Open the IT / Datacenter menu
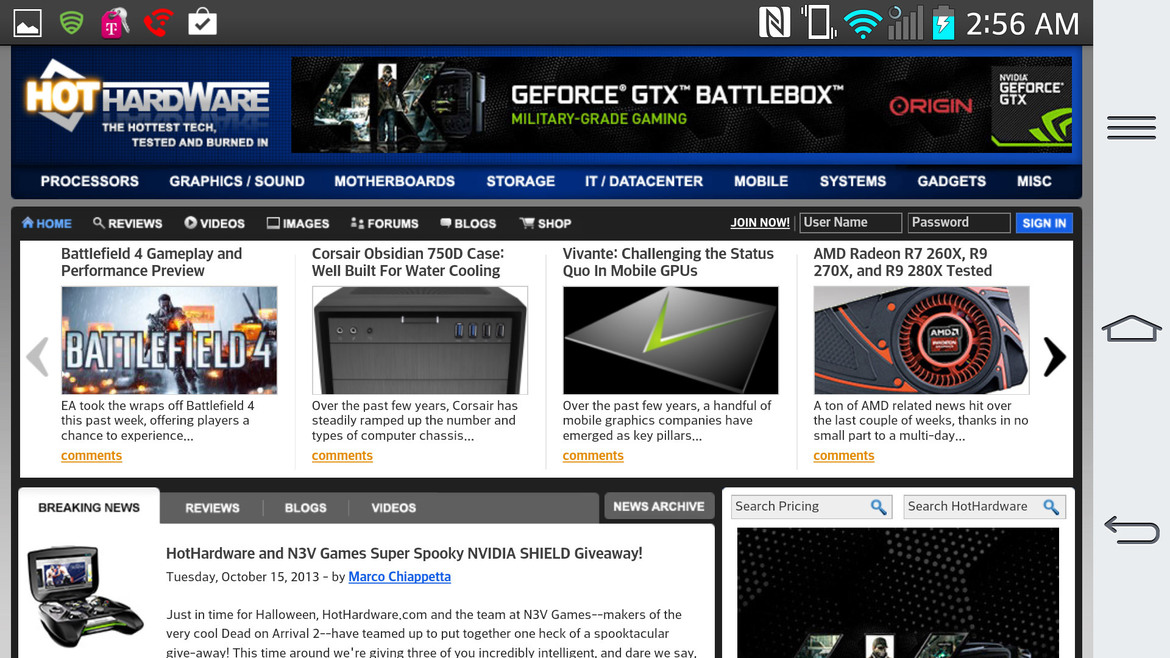The image size is (1170, 658). click(643, 181)
